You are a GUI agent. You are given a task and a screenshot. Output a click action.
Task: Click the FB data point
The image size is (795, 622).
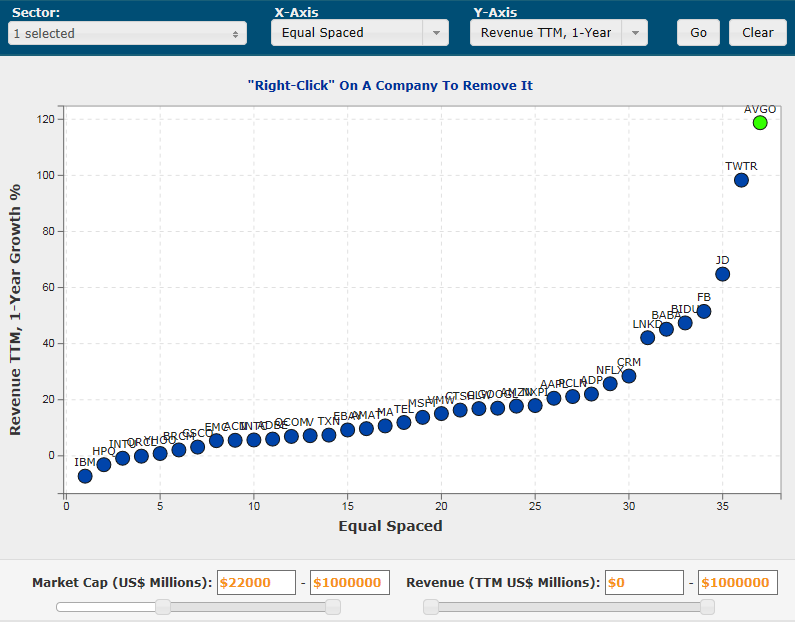704,311
